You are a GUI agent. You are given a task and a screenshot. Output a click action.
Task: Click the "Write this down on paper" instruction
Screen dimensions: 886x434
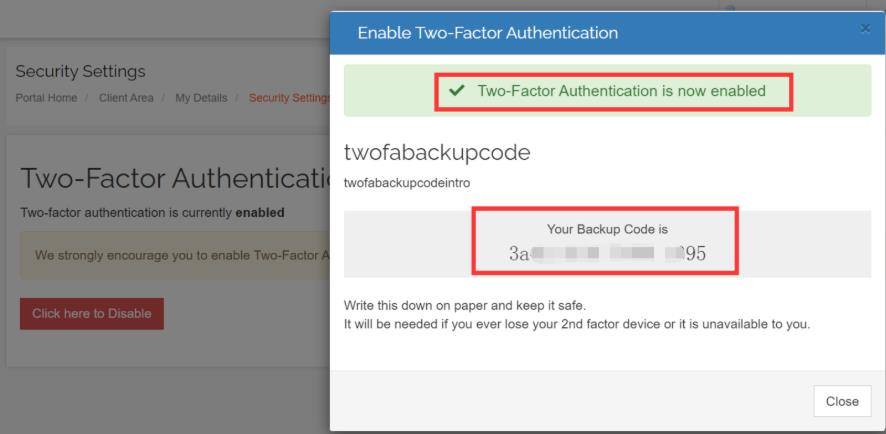click(478, 305)
